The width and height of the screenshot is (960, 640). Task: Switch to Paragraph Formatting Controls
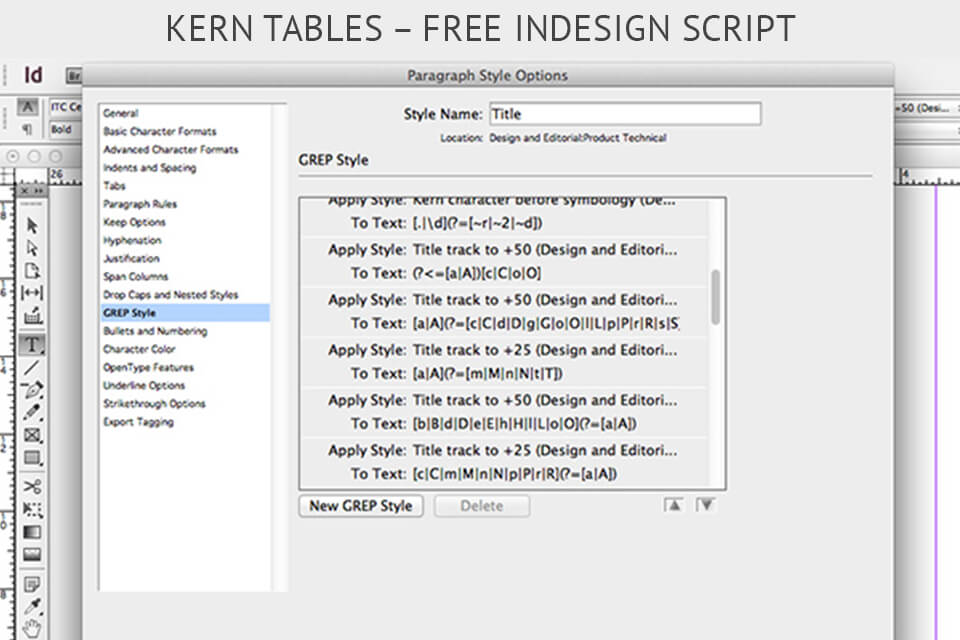pos(27,129)
